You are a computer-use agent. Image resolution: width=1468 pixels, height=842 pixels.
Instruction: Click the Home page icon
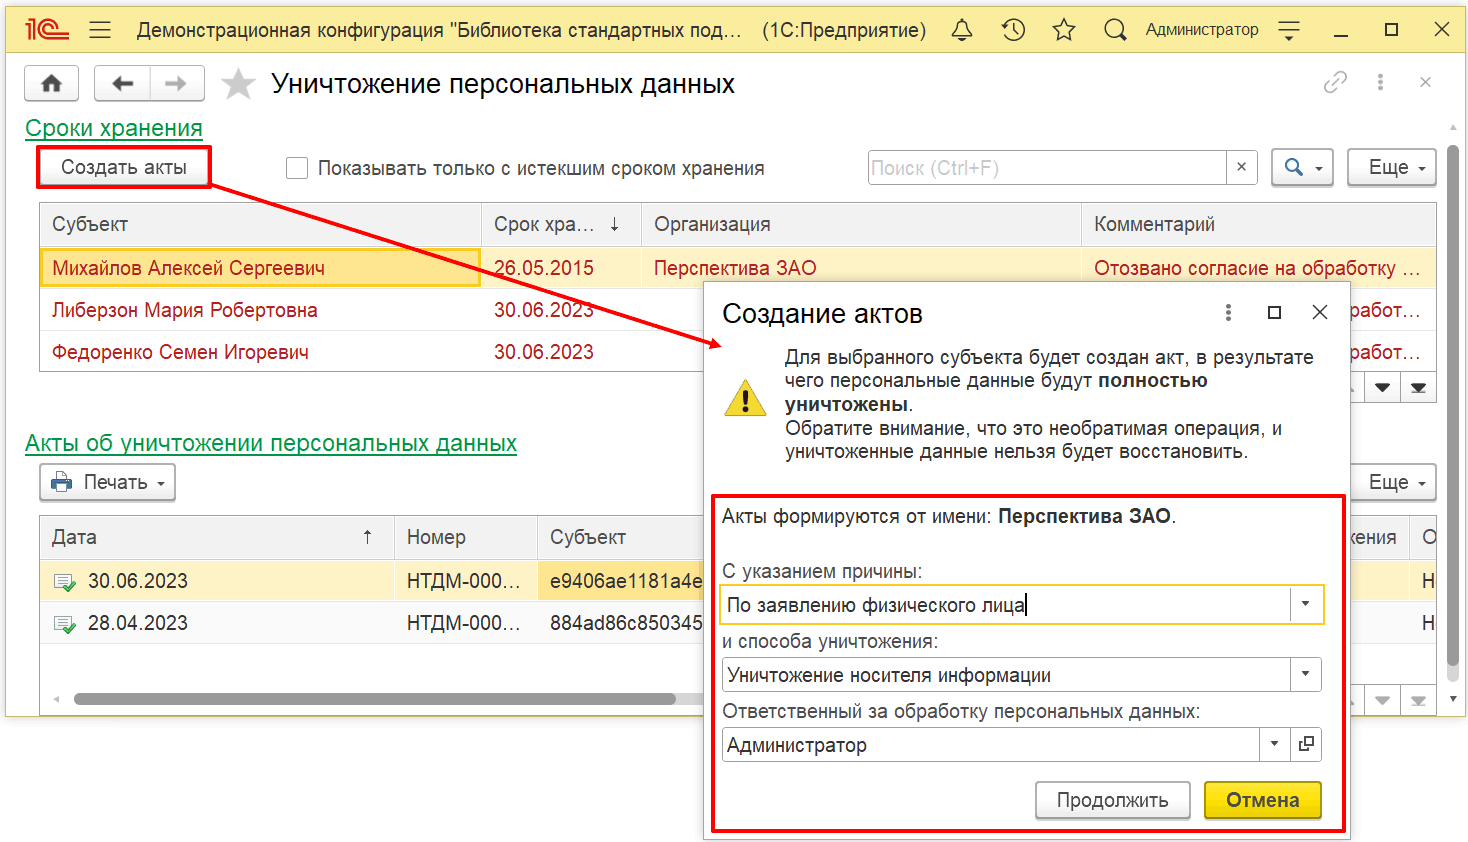tap(51, 84)
